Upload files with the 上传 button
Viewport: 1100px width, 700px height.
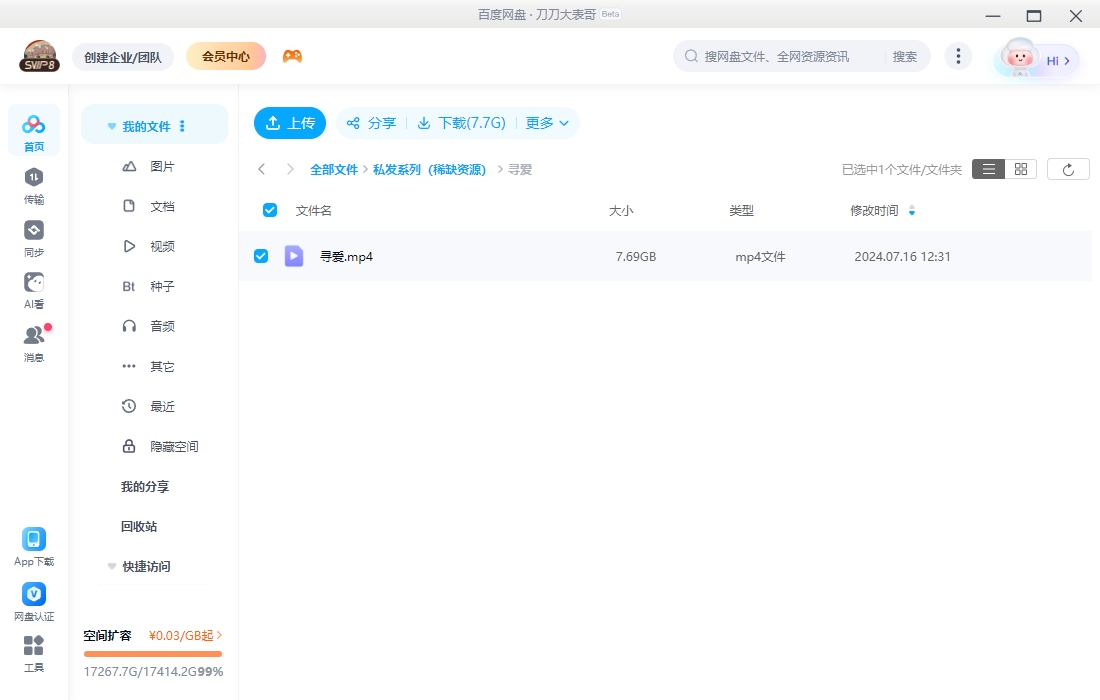click(x=289, y=123)
